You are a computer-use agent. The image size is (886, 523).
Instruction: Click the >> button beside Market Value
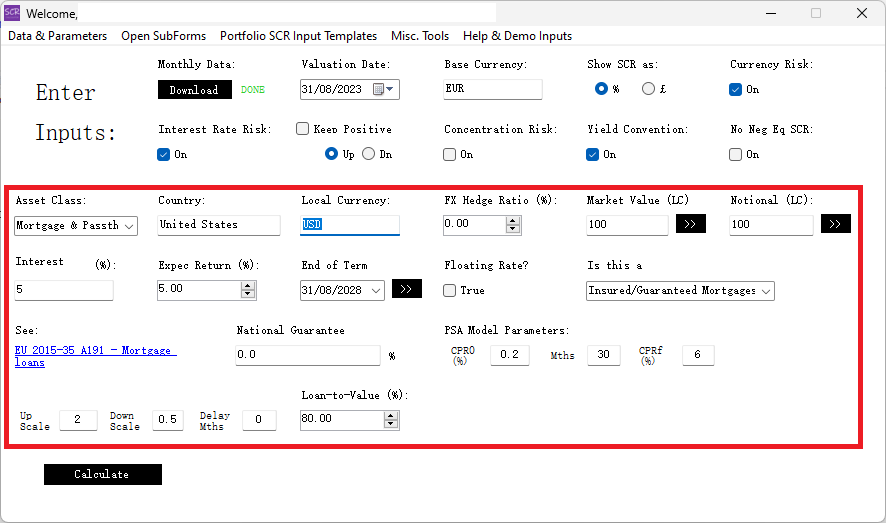(690, 224)
